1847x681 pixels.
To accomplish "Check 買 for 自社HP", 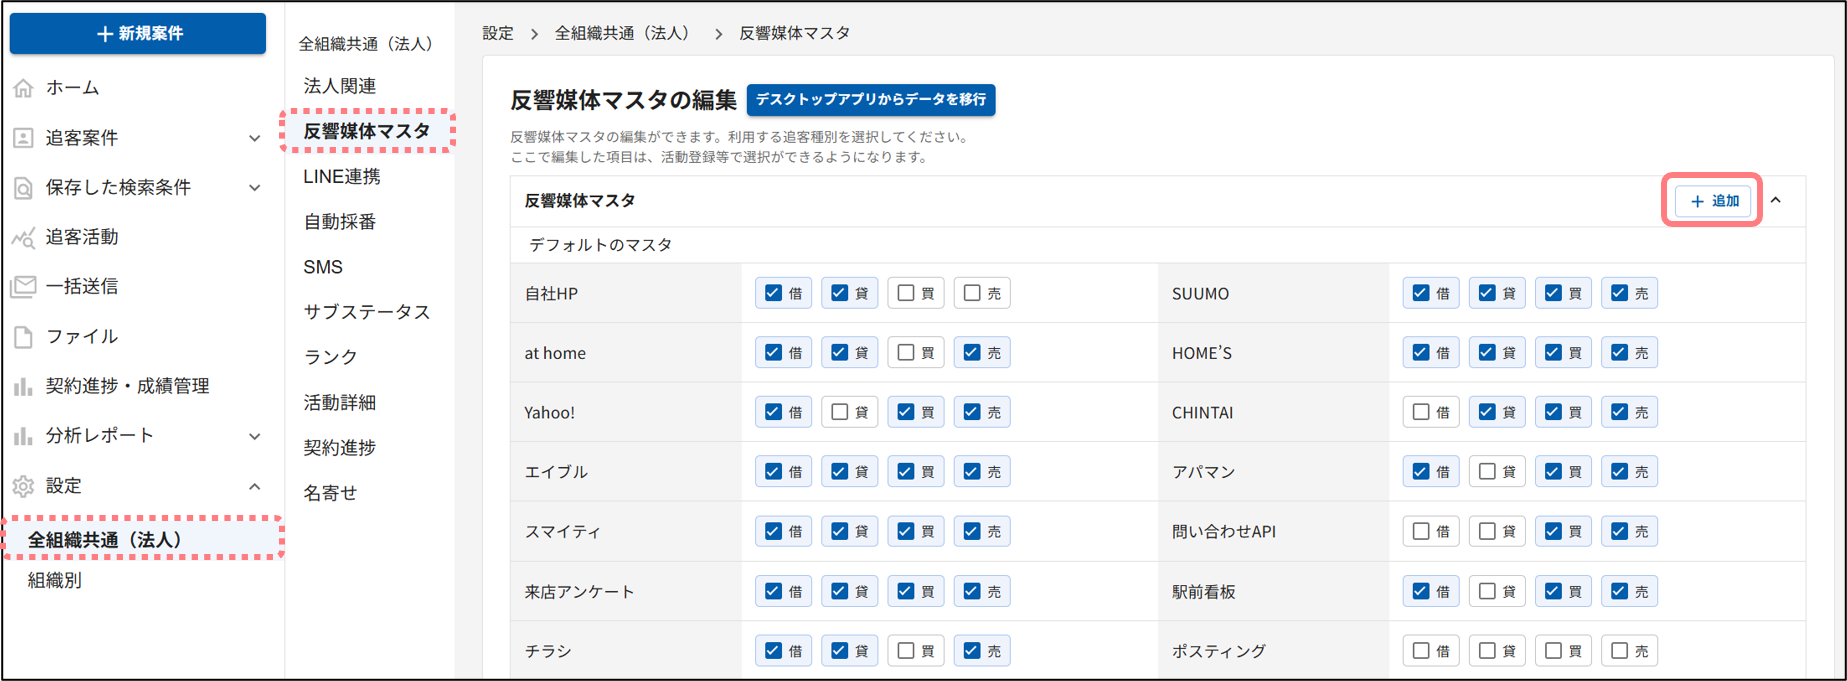I will coord(906,293).
